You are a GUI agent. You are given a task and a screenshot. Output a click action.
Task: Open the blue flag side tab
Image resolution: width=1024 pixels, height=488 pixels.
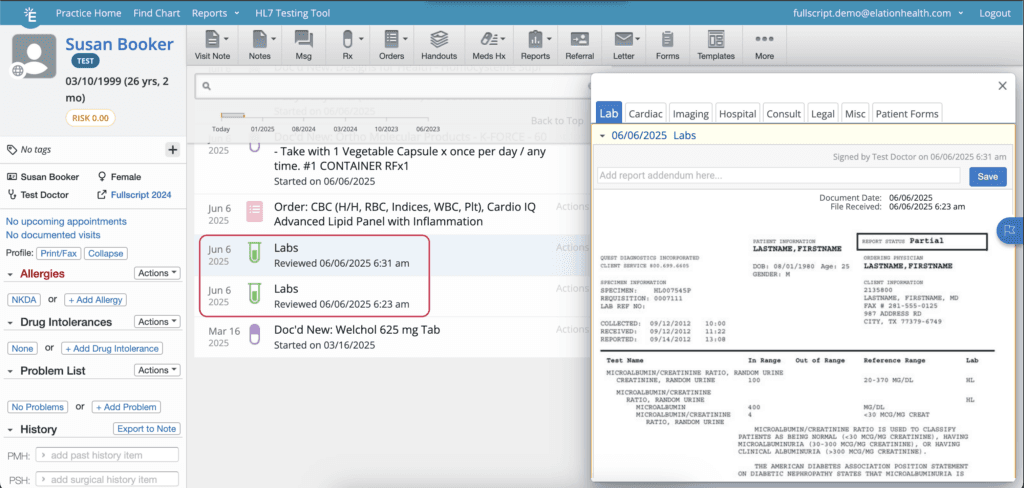[1010, 229]
